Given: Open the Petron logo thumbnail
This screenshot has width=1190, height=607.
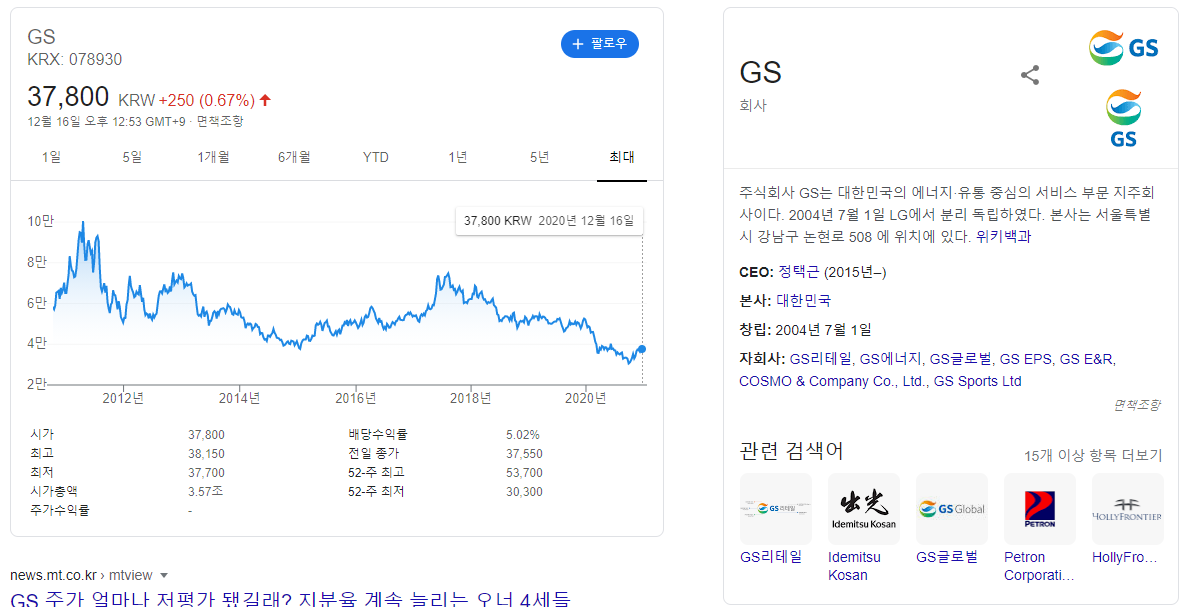Looking at the screenshot, I should click(x=1040, y=509).
